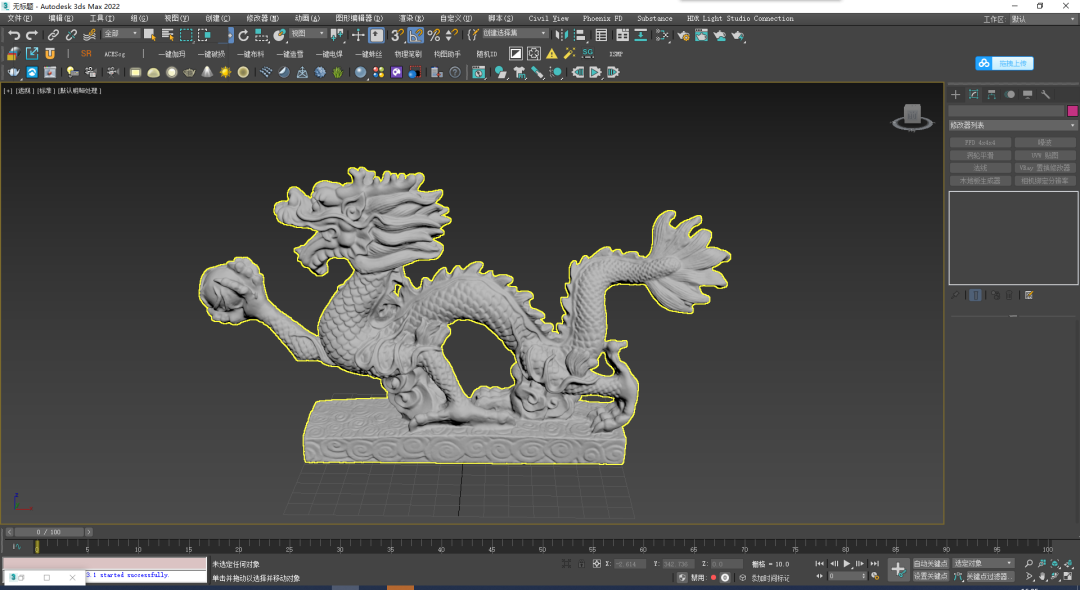Click the object color swatch

click(1072, 111)
